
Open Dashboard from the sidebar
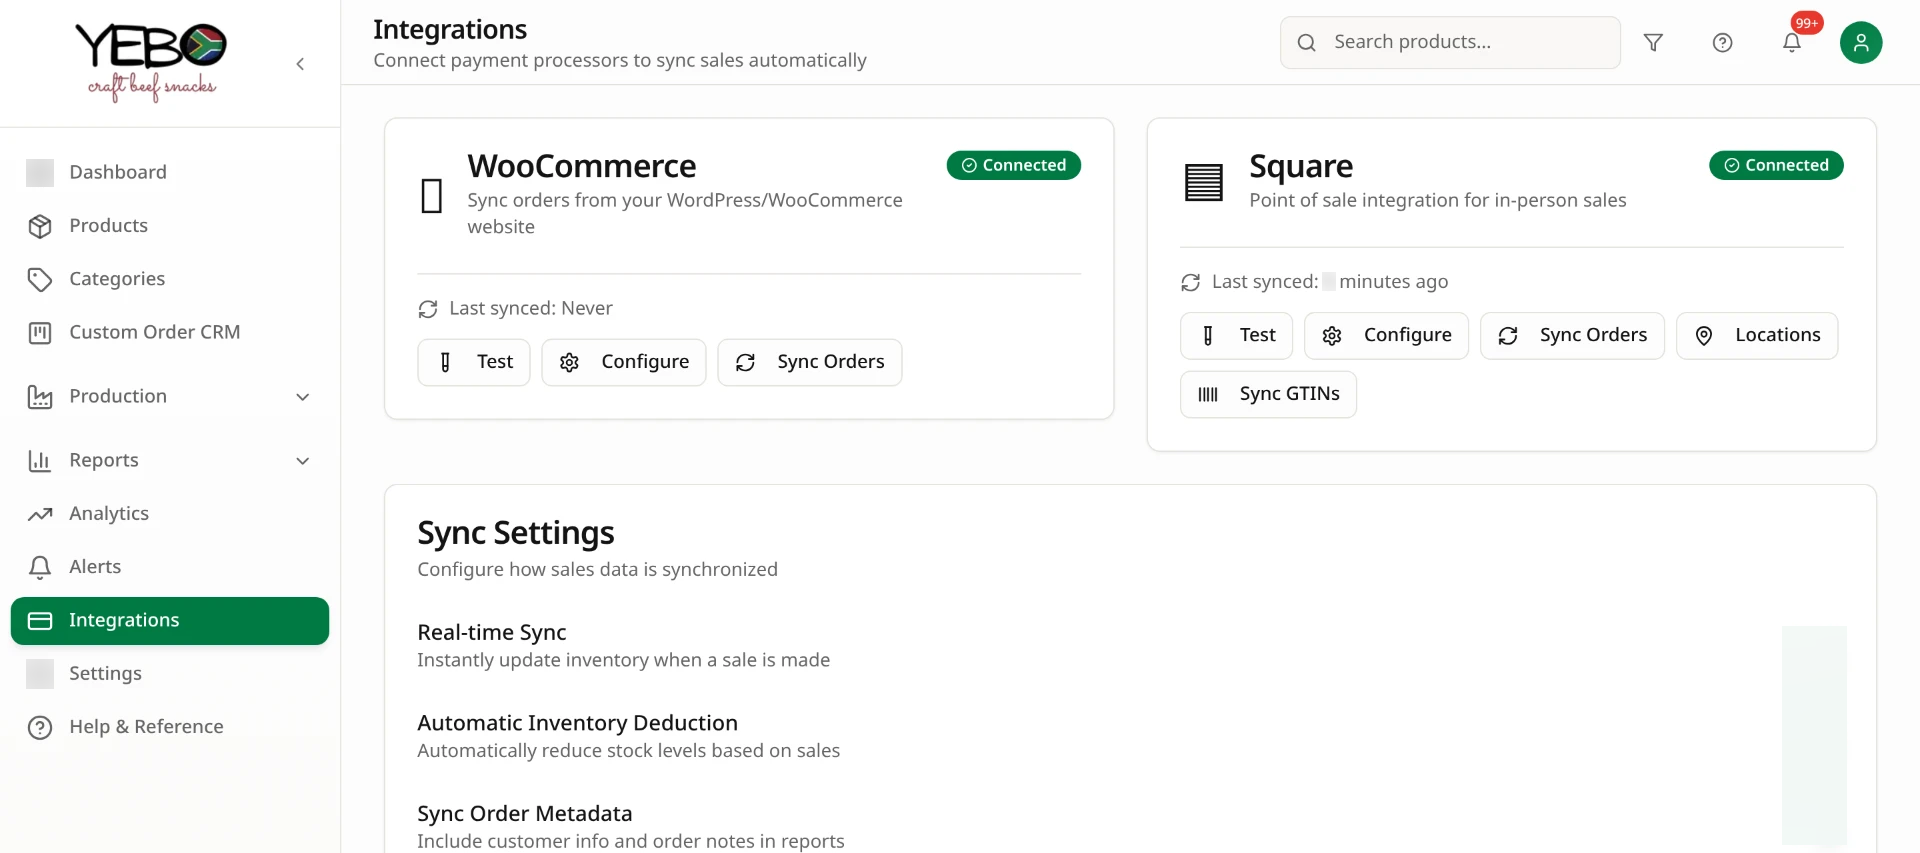pos(170,172)
